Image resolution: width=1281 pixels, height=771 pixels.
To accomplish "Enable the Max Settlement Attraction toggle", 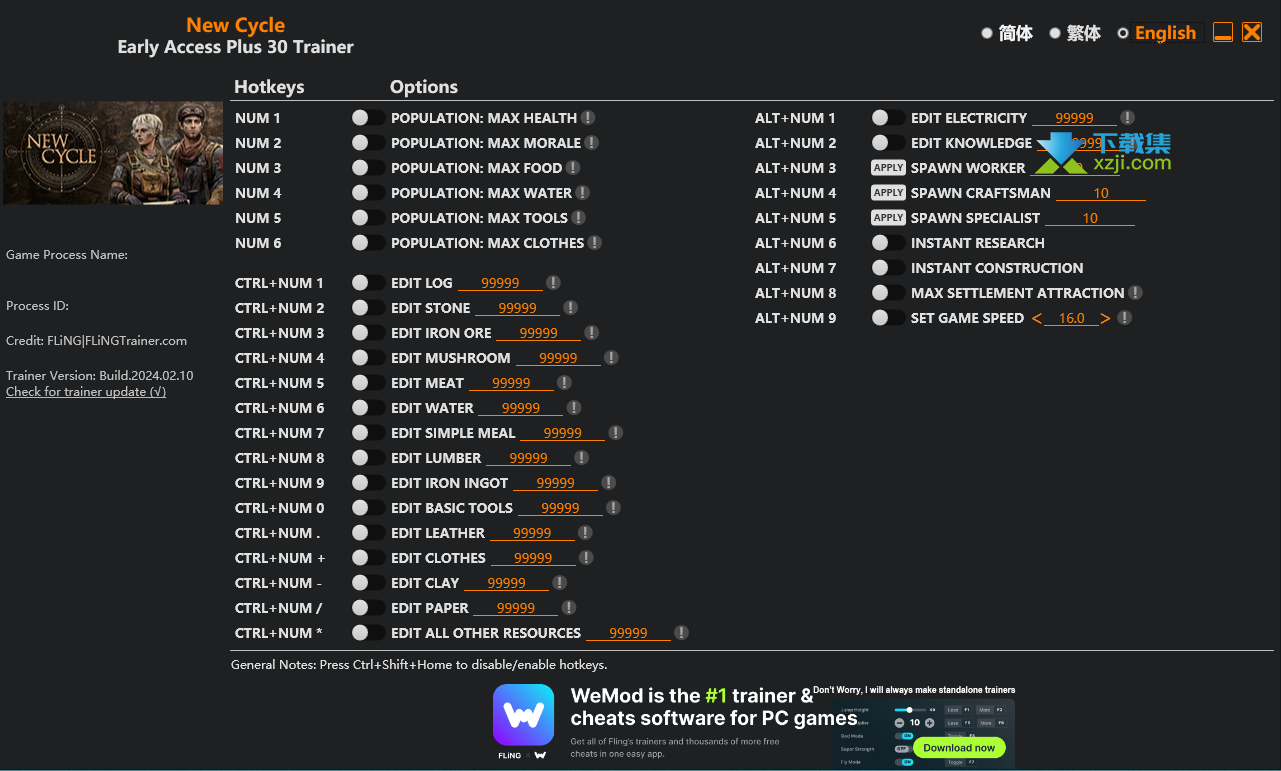I will [887, 293].
